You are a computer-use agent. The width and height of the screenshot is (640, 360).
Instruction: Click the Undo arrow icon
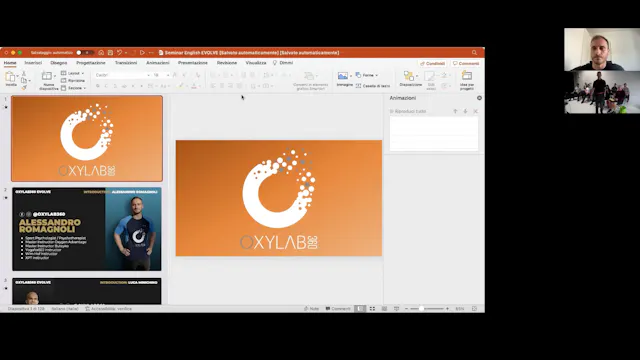[119, 53]
